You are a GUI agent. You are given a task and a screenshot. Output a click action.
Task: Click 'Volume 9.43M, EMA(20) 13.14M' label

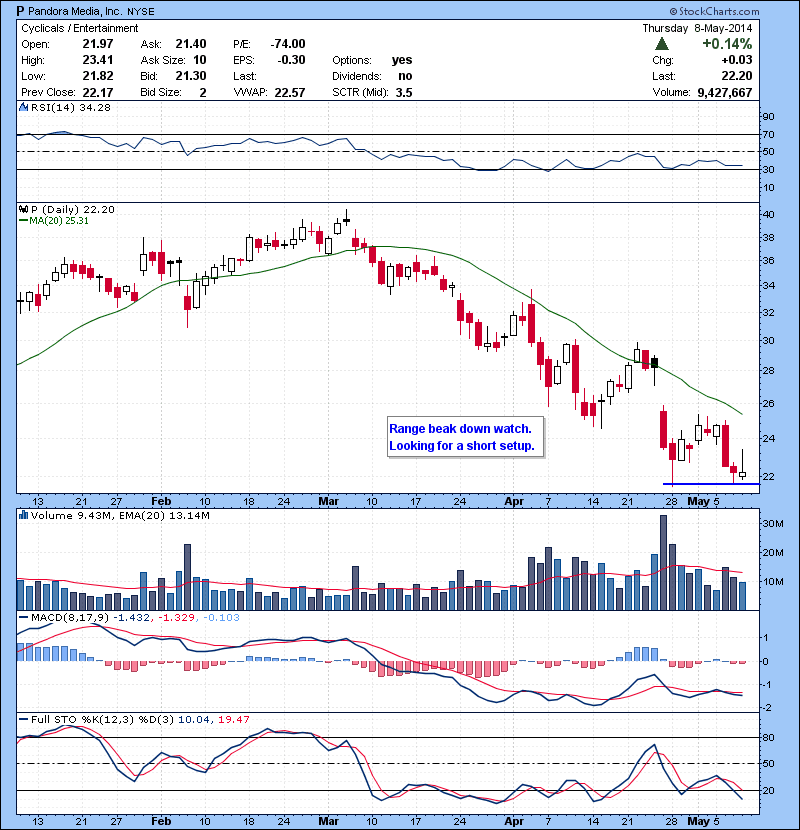point(120,515)
